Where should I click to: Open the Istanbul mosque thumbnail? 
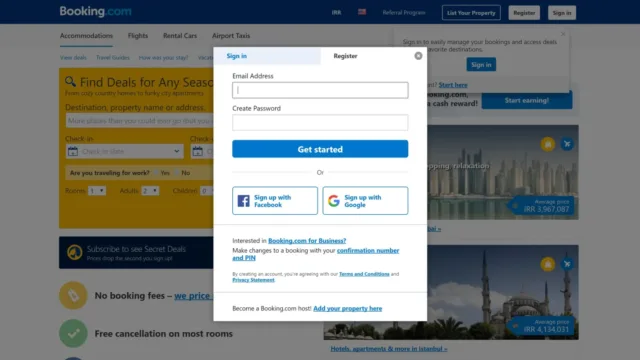[x=502, y=292]
